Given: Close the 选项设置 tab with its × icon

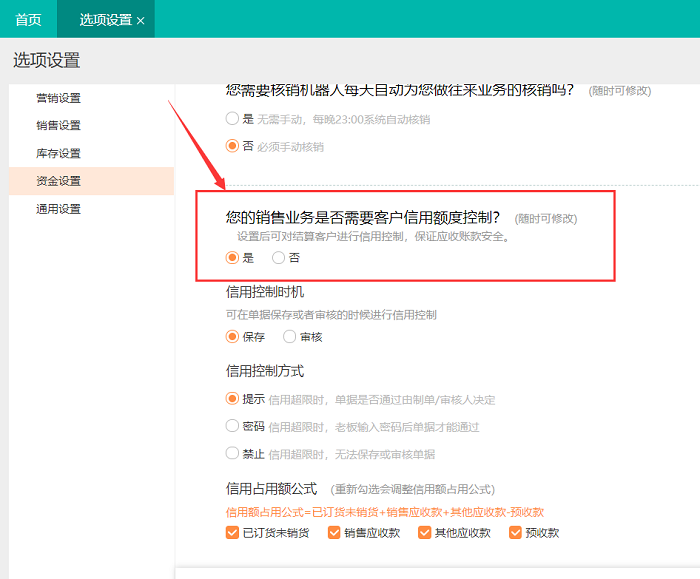Looking at the screenshot, I should pyautogui.click(x=140, y=20).
